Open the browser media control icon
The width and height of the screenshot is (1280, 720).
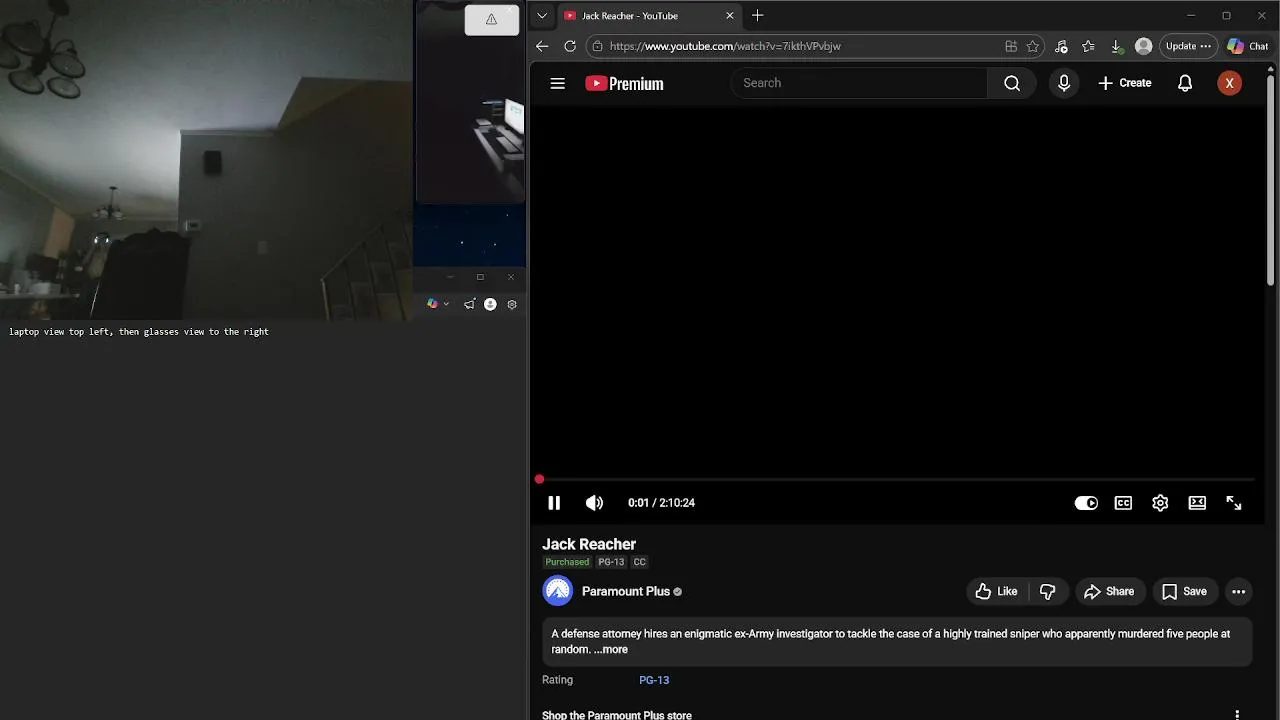(1061, 46)
